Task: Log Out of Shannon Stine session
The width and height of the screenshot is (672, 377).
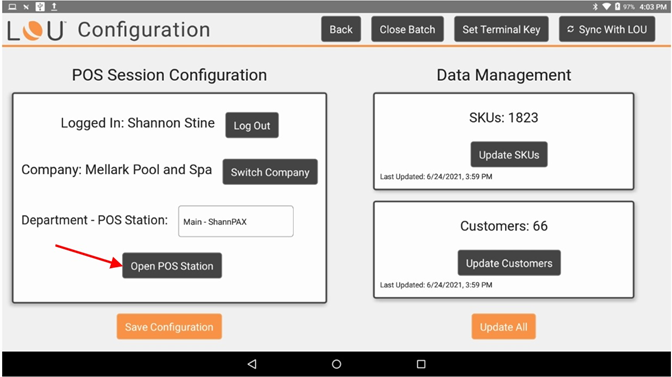Action: pyautogui.click(x=252, y=126)
